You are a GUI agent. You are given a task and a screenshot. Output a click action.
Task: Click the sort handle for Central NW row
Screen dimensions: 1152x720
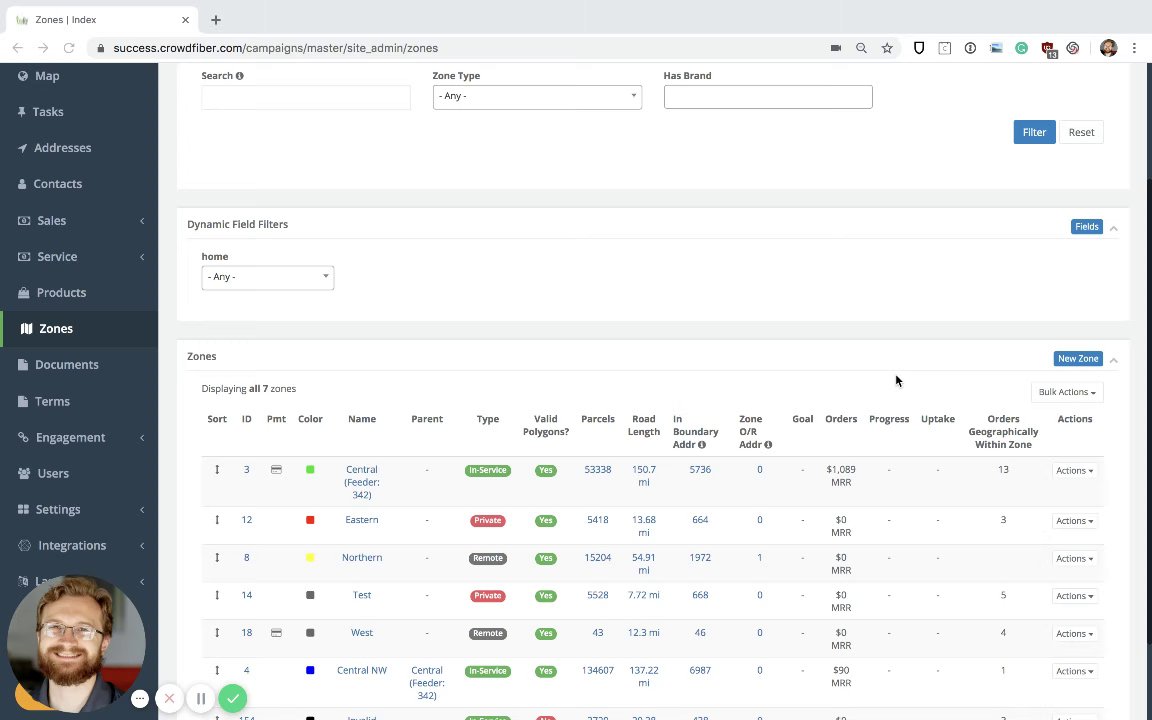(x=217, y=669)
